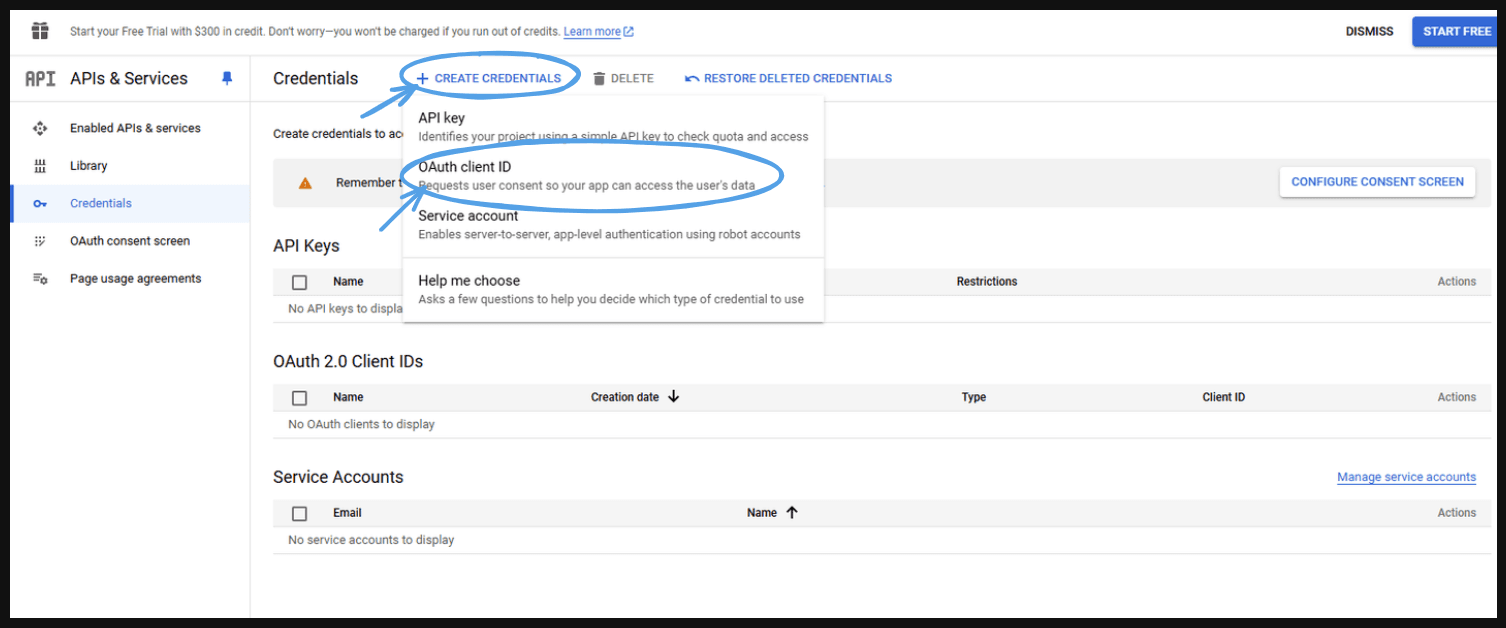
Task: Choose Service account option
Action: pos(613,224)
